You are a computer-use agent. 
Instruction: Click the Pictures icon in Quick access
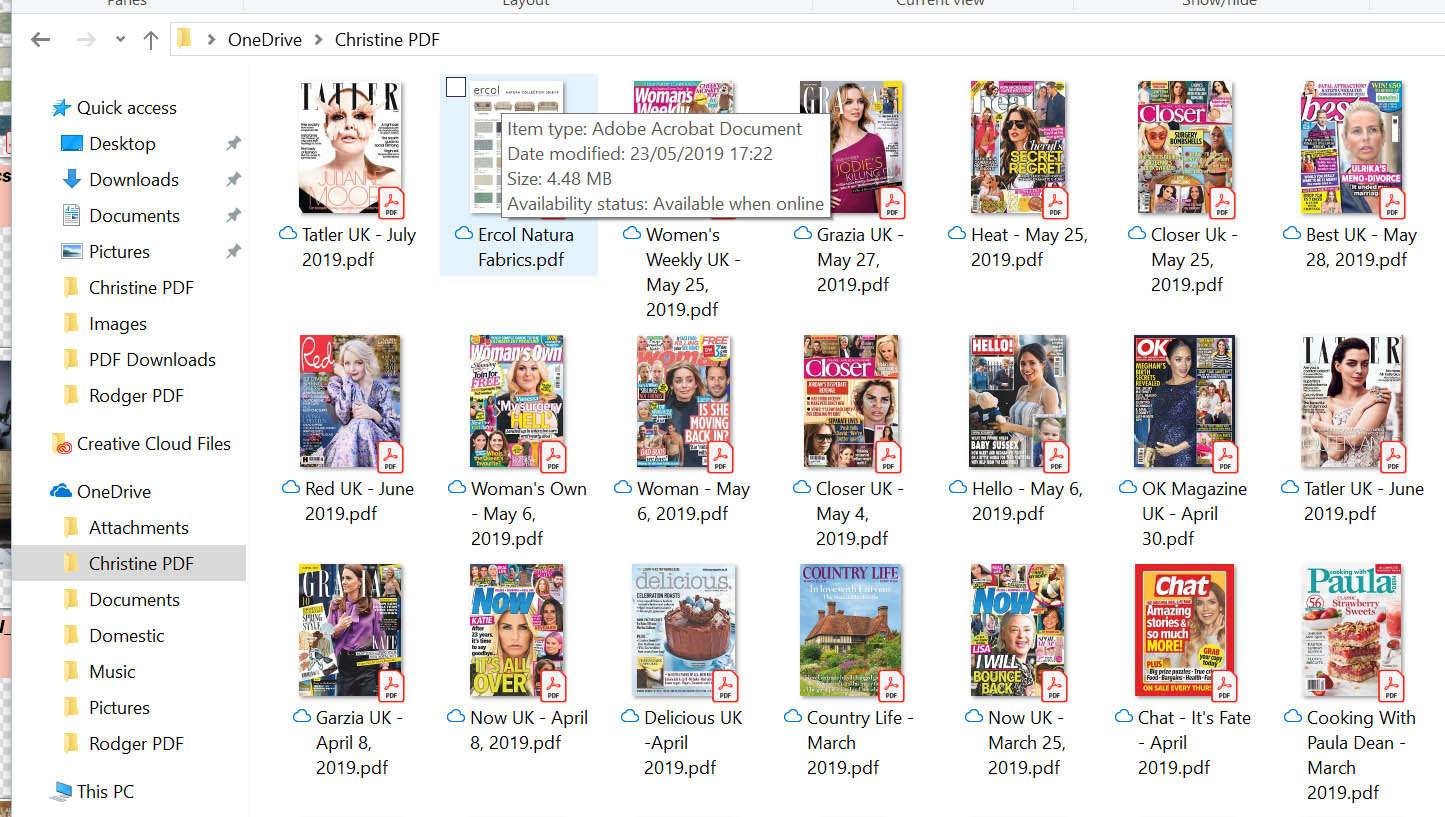point(71,252)
